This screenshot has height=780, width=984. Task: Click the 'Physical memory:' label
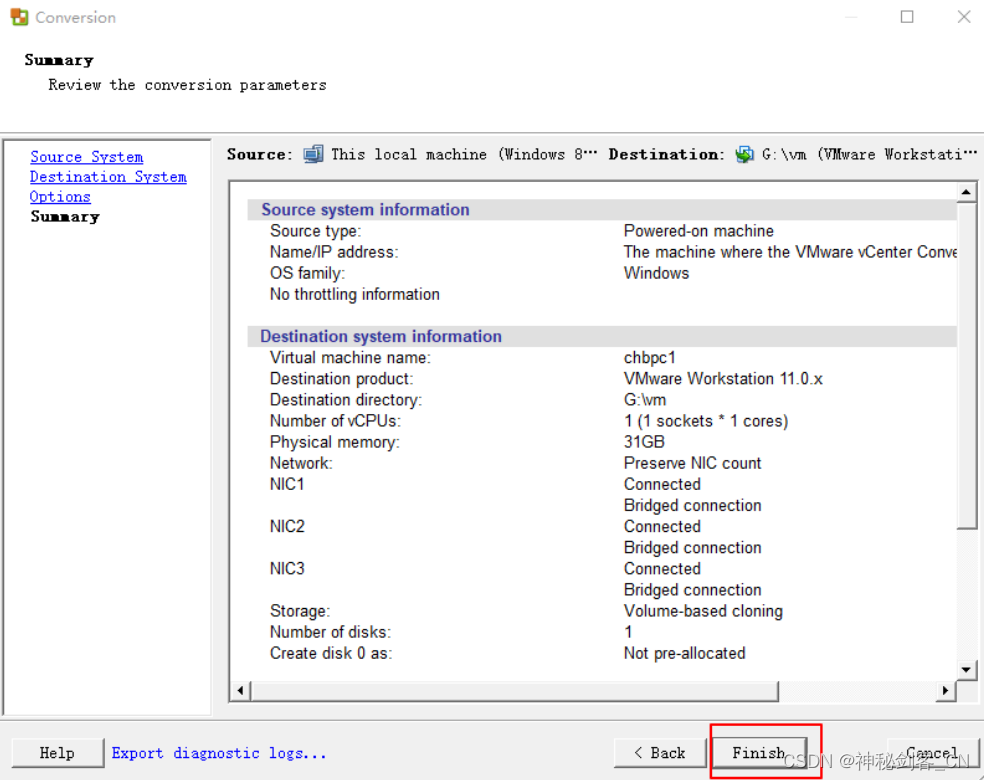[x=334, y=442]
